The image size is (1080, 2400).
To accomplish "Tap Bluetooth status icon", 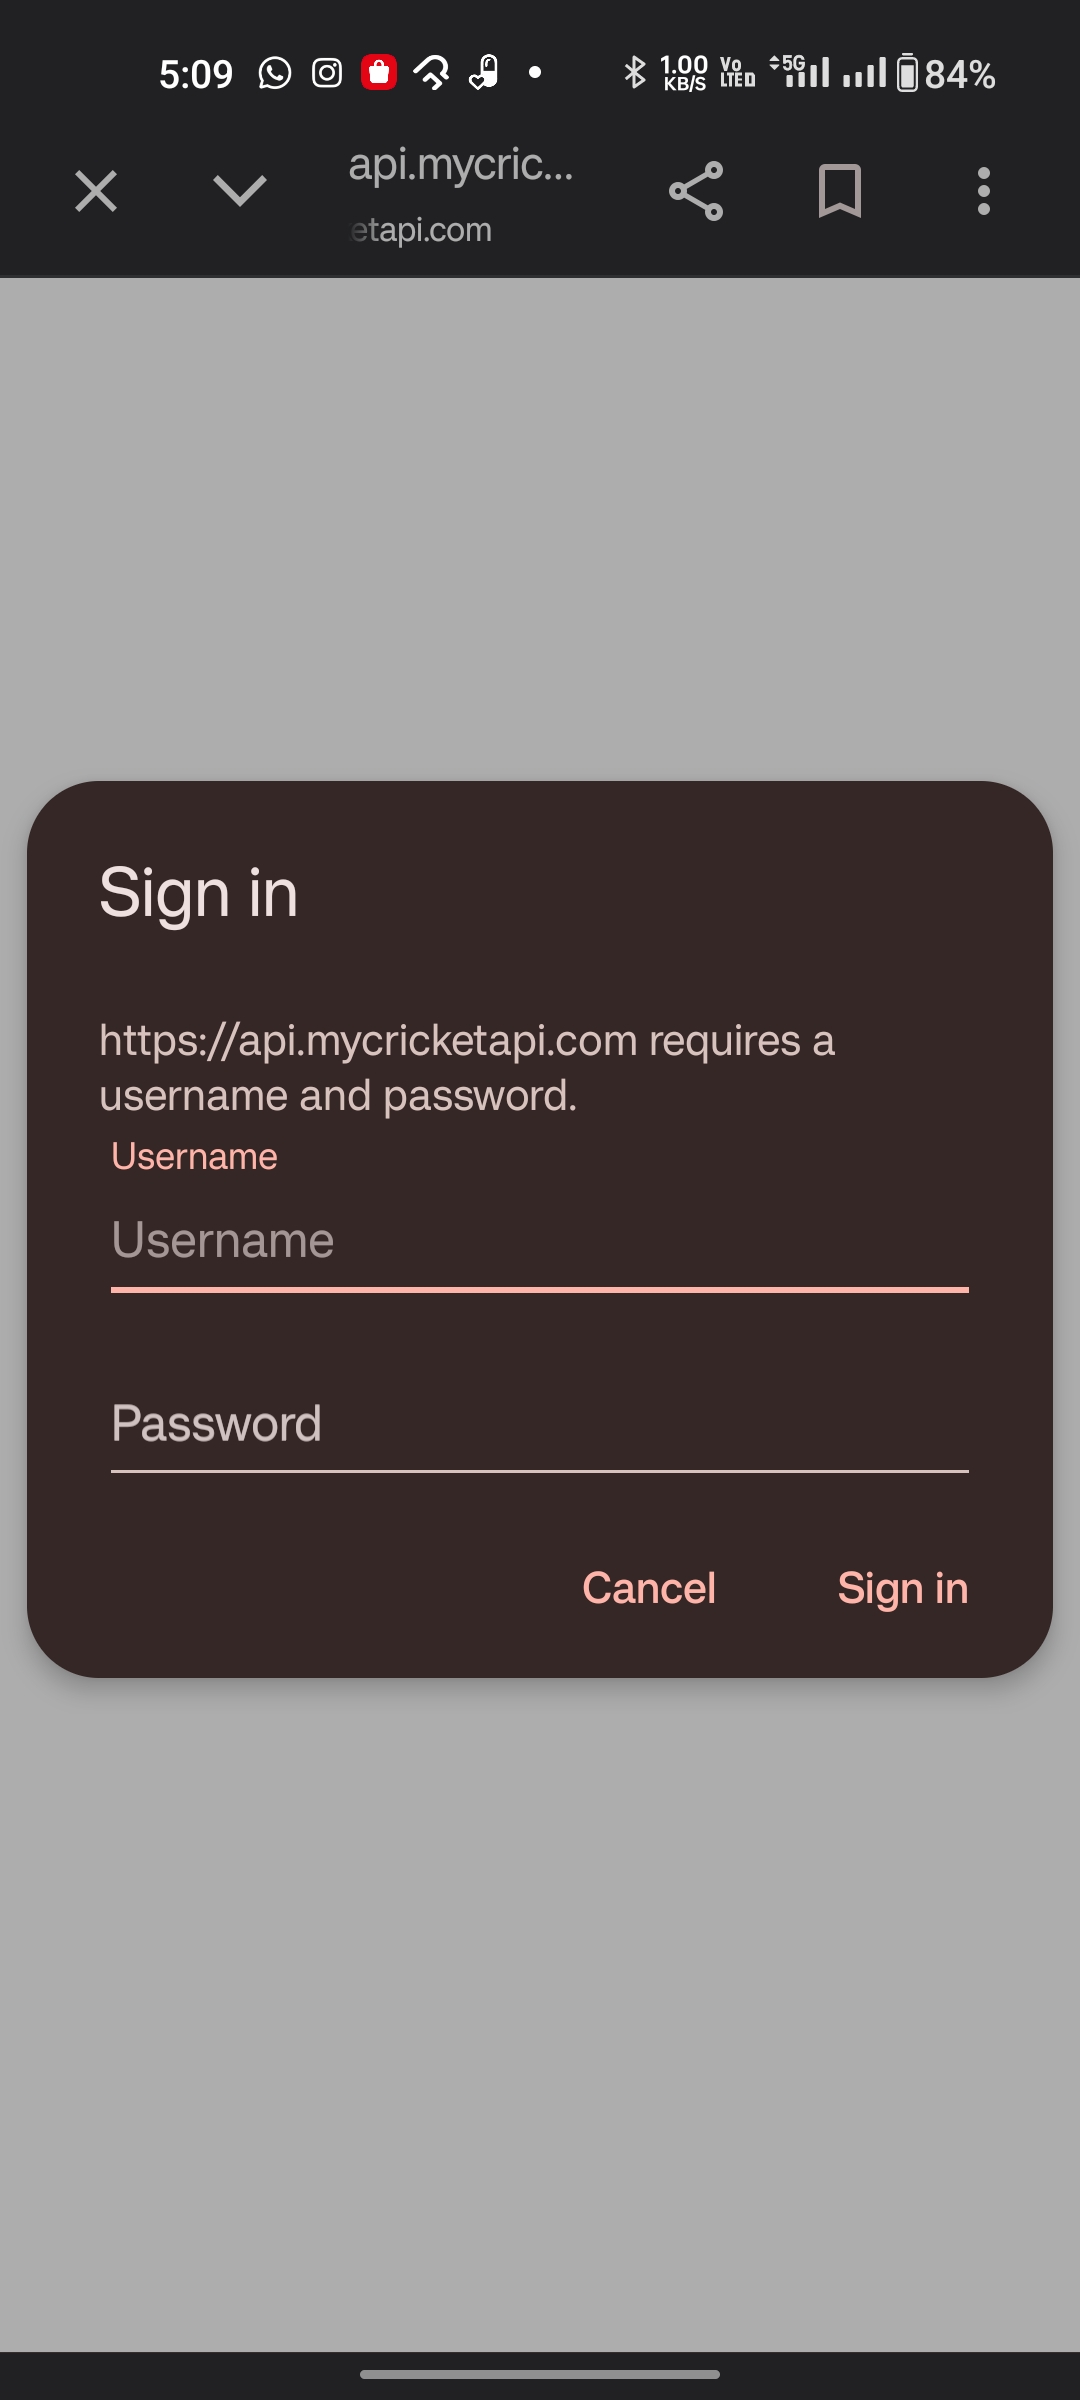I will click(x=634, y=73).
